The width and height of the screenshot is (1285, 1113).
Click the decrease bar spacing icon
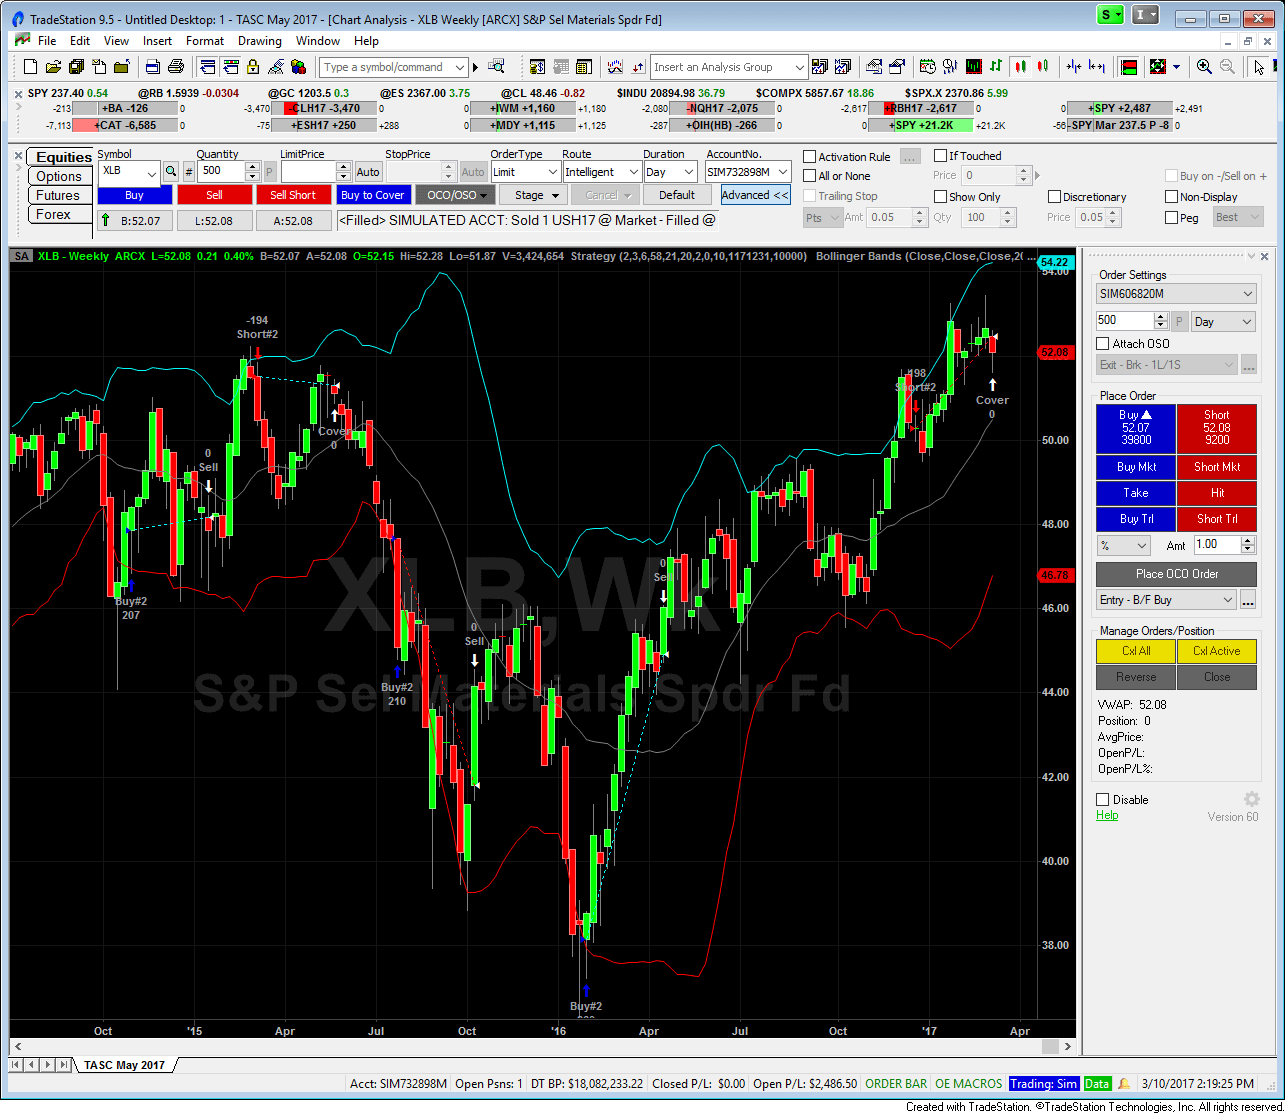point(1074,67)
